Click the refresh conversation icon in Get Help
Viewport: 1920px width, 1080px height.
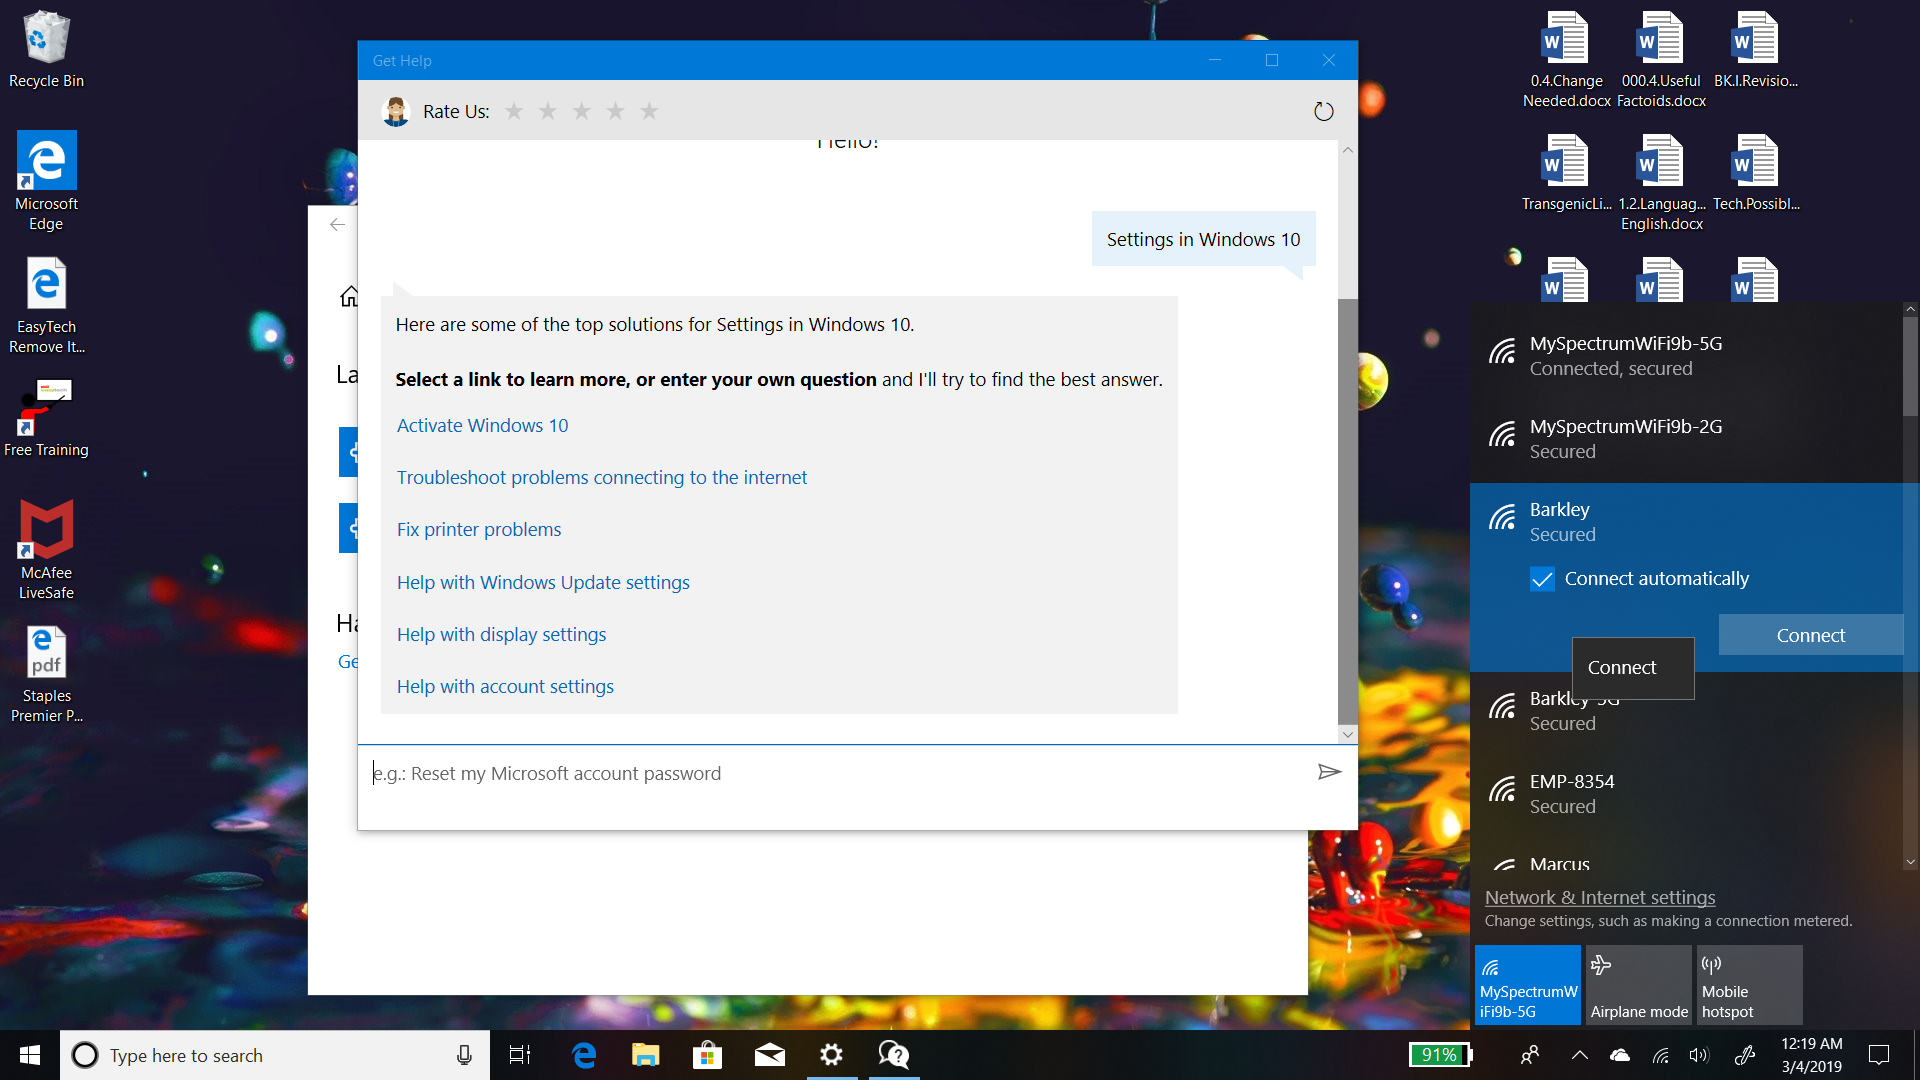pyautogui.click(x=1324, y=111)
